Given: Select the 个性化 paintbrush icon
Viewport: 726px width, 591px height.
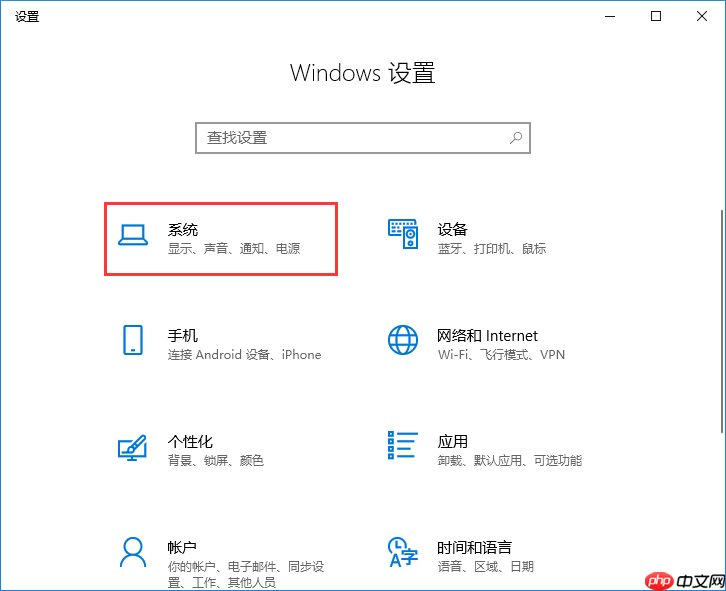Looking at the screenshot, I should [x=132, y=447].
